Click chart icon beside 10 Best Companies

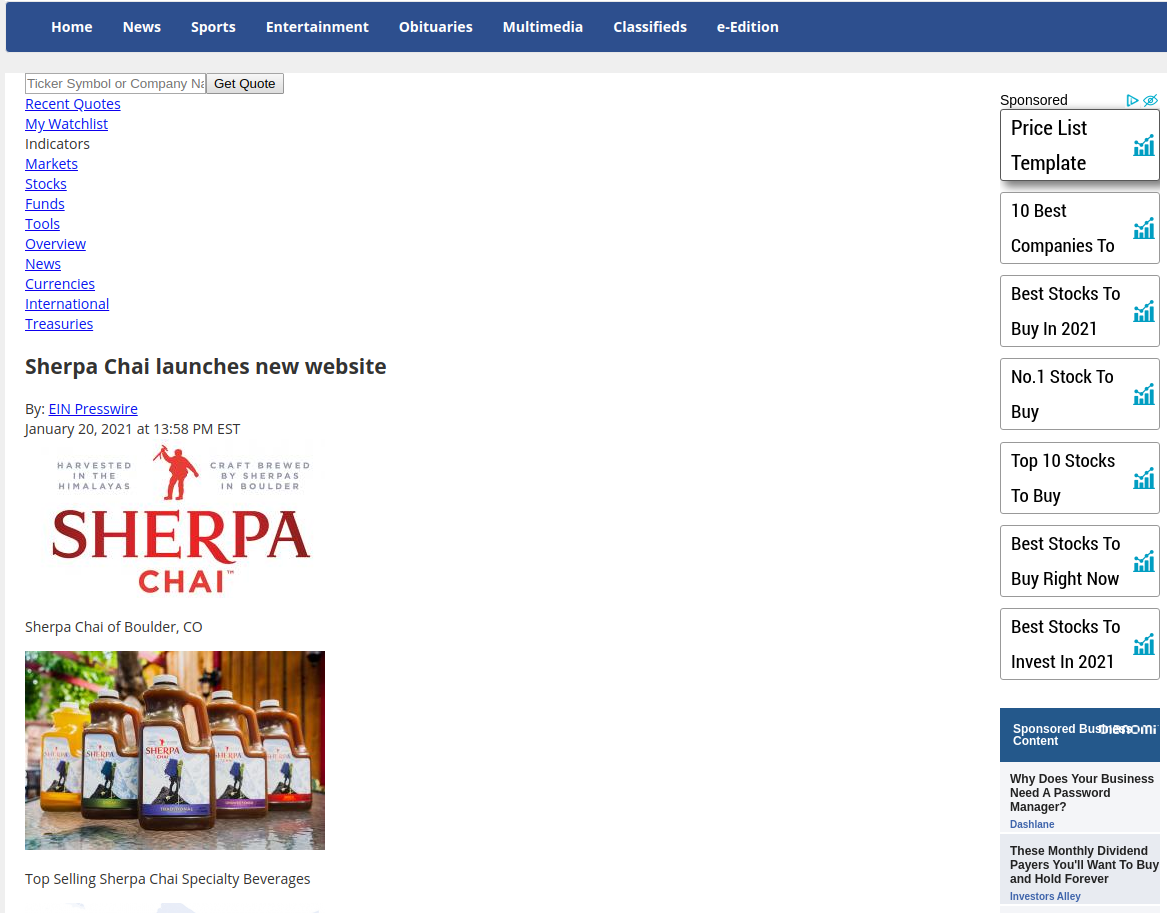1143,229
